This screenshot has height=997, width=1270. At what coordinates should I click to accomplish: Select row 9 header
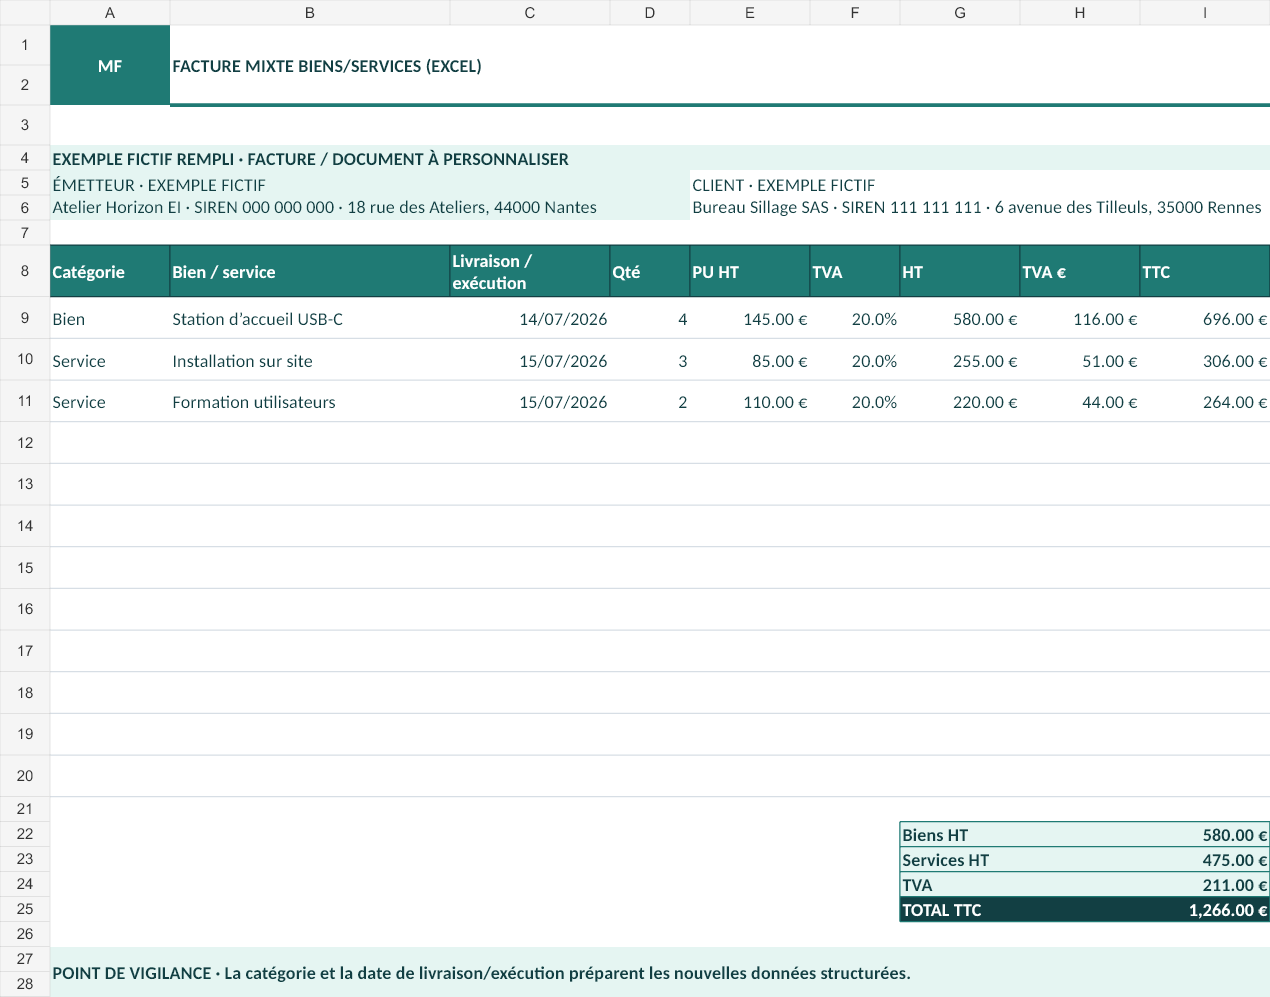coord(25,318)
